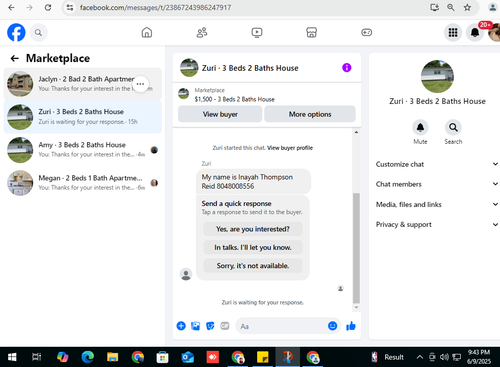The height and width of the screenshot is (367, 500).
Task: Reload the page with browser refresh icon
Action: click(x=48, y=7)
